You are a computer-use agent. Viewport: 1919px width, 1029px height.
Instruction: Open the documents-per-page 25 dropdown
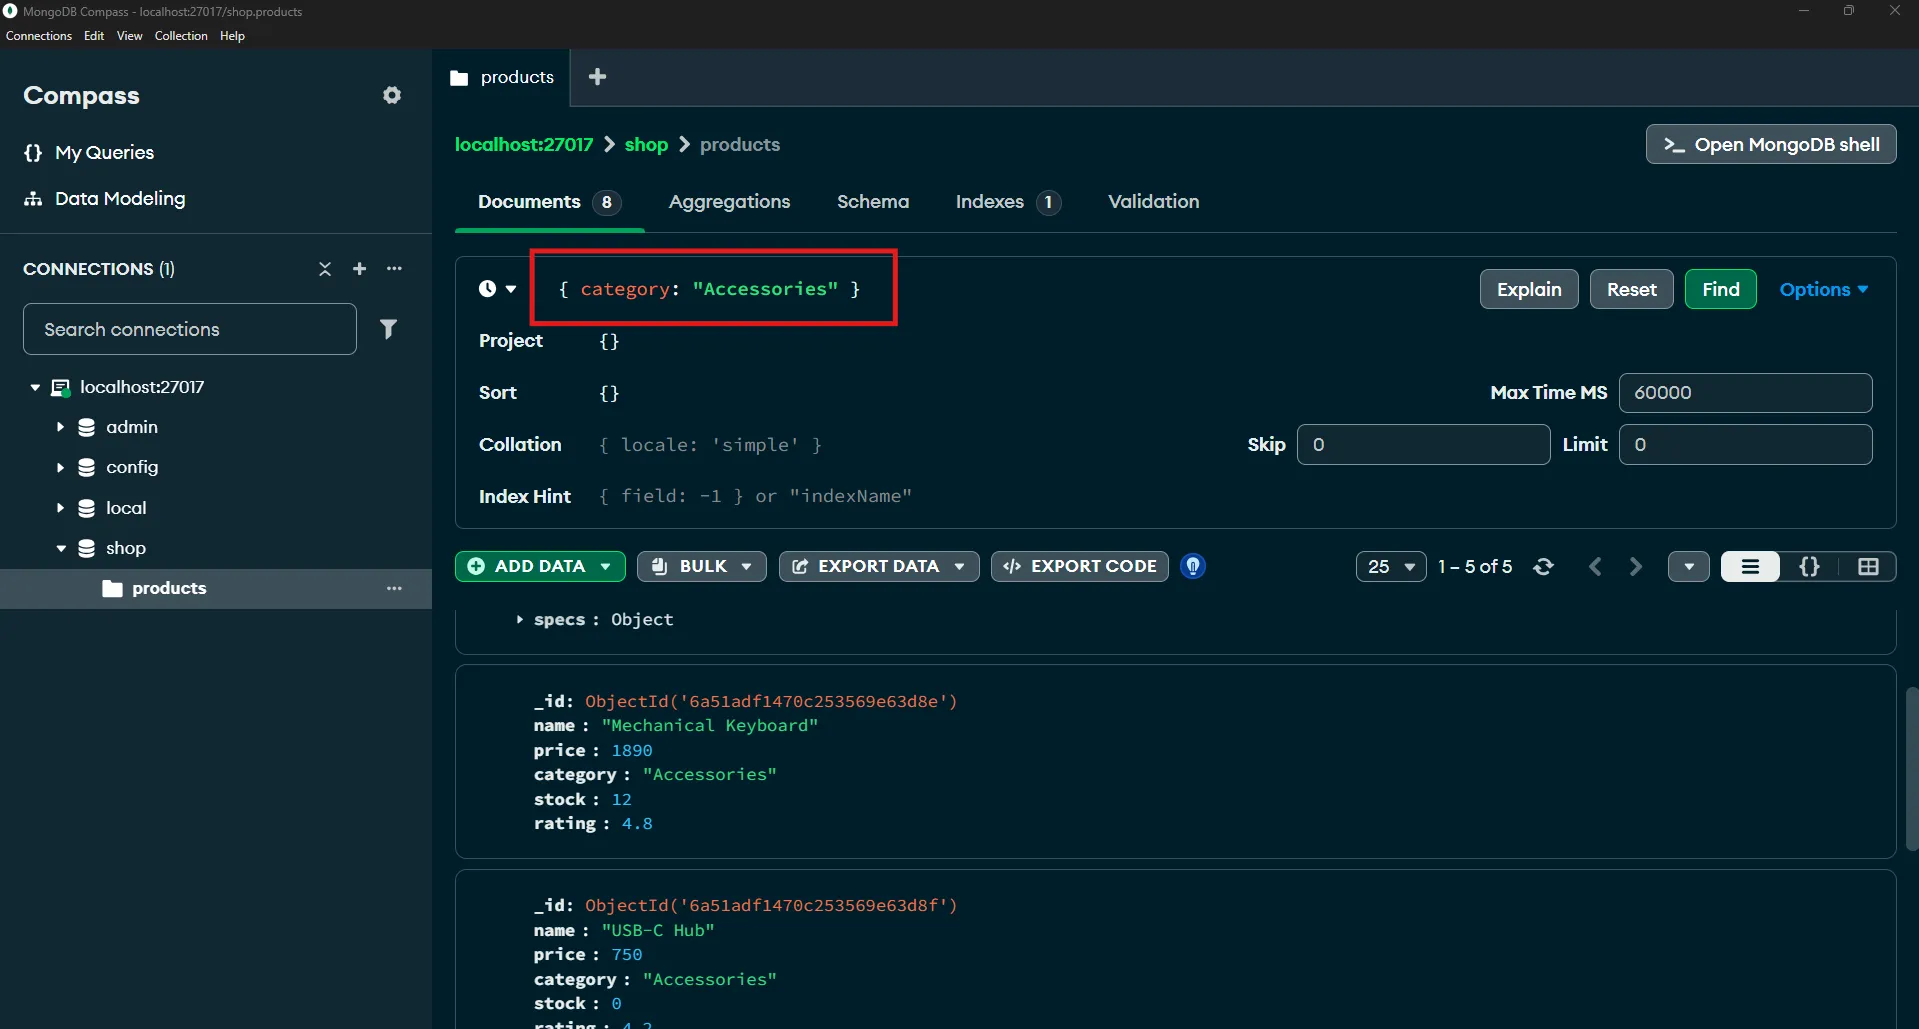pyautogui.click(x=1391, y=567)
